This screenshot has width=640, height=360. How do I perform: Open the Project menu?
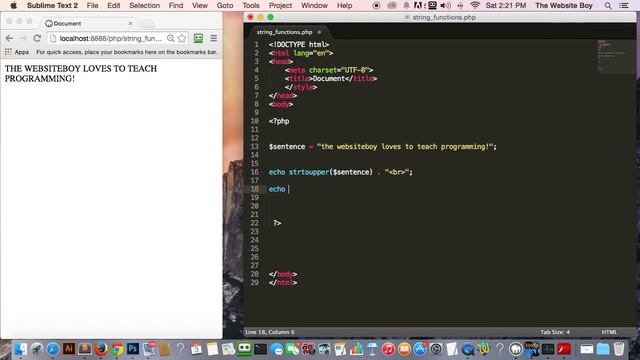pyautogui.click(x=280, y=5)
